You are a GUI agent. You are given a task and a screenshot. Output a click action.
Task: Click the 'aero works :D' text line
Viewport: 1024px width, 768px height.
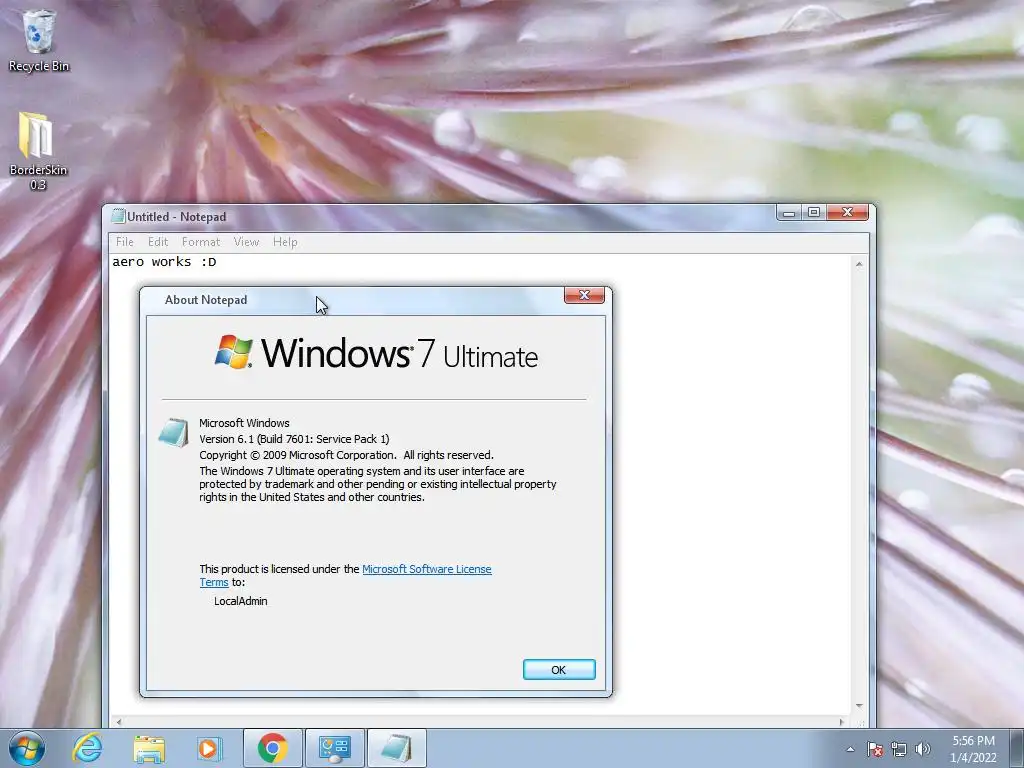tap(164, 262)
